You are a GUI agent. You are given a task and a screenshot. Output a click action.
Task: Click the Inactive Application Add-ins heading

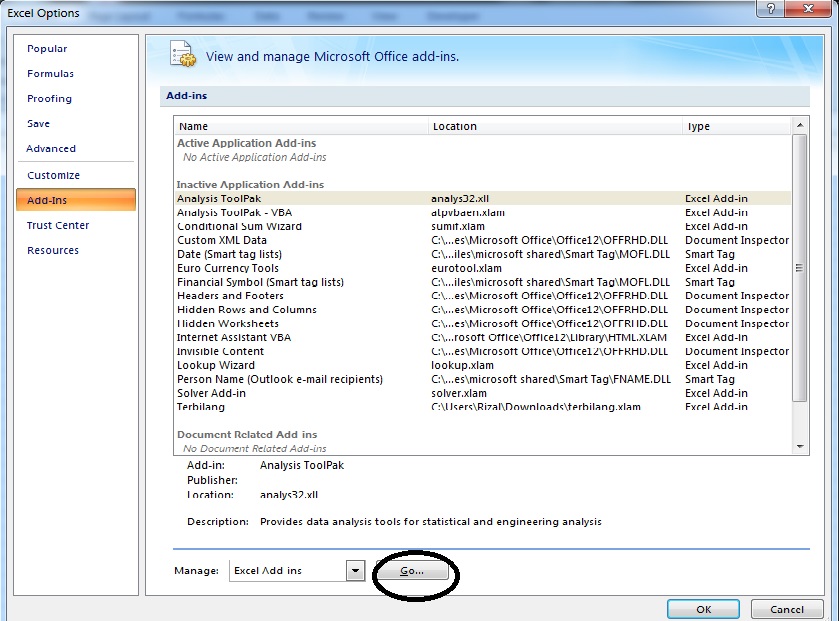point(250,185)
